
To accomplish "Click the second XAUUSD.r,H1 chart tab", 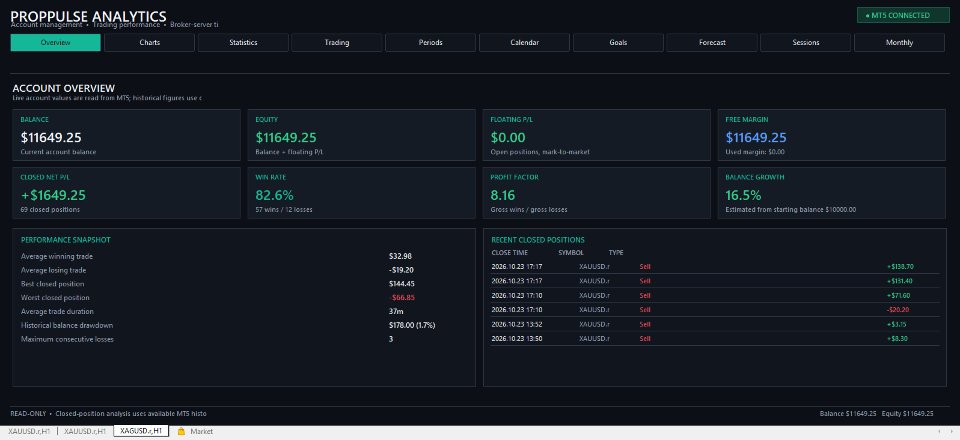I will [85, 431].
